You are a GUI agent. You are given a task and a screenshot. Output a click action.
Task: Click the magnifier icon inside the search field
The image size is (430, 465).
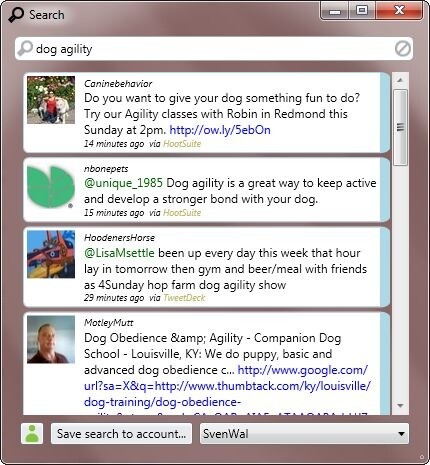tap(25, 48)
